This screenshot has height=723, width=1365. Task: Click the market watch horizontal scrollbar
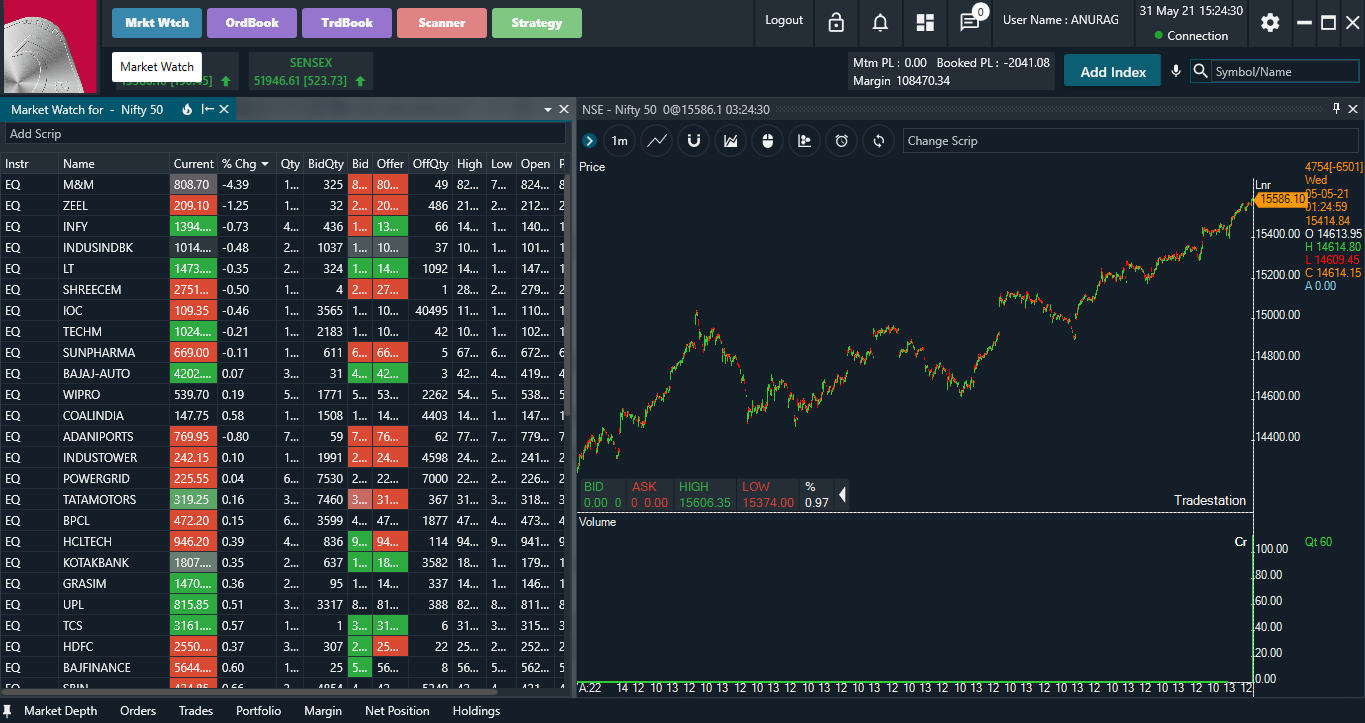[248, 690]
